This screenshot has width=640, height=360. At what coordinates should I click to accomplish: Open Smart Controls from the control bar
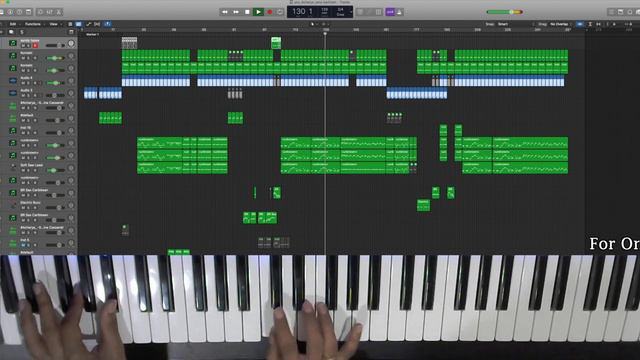point(40,12)
